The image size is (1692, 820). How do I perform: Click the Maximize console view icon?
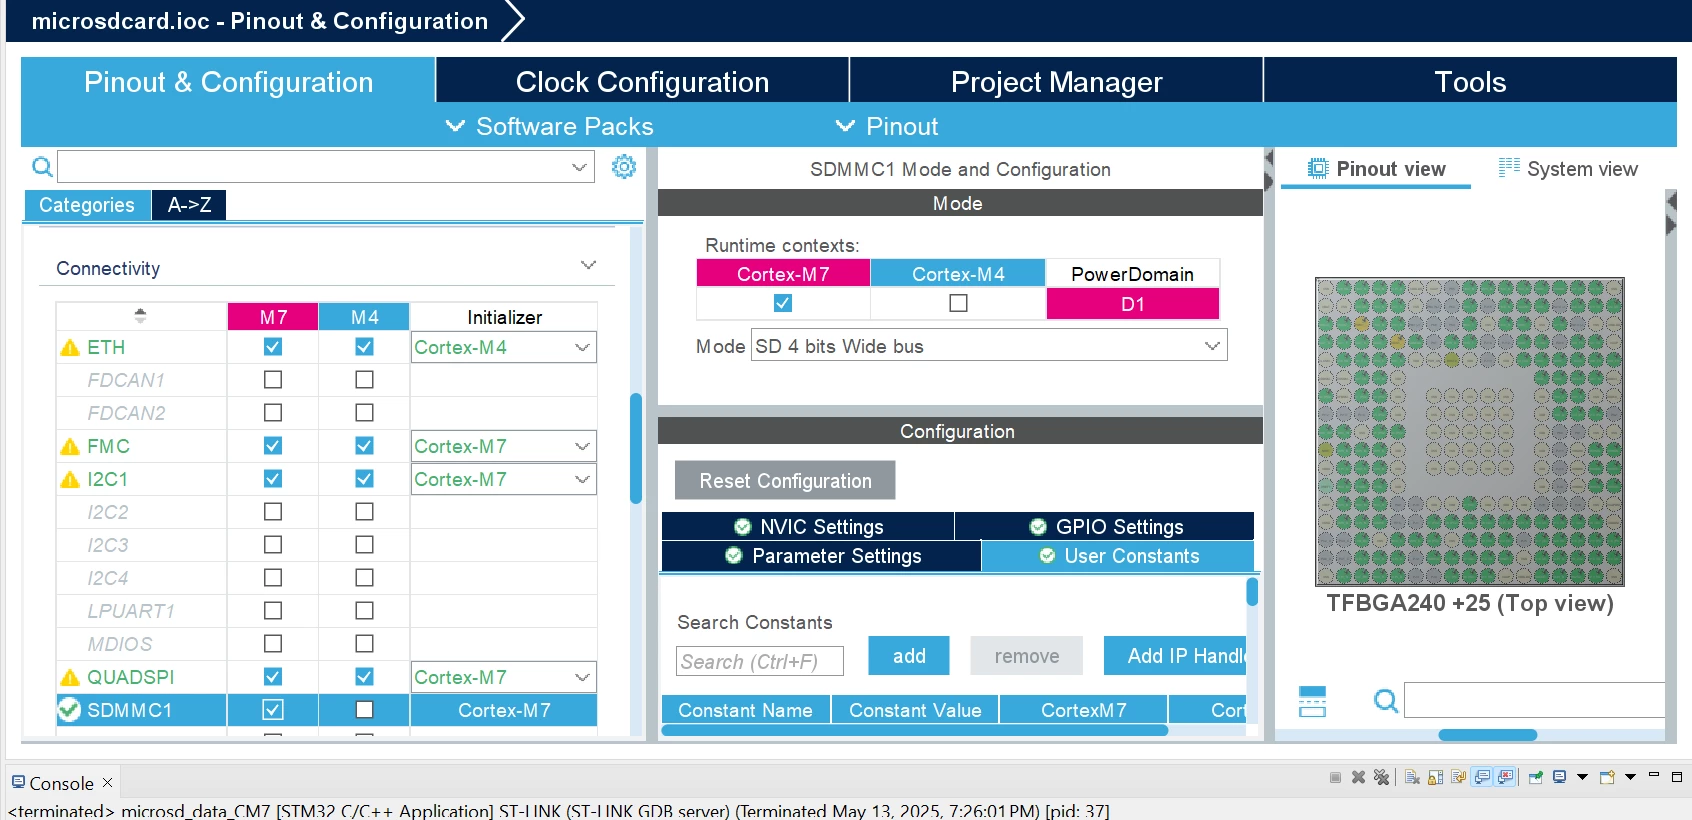tap(1677, 777)
